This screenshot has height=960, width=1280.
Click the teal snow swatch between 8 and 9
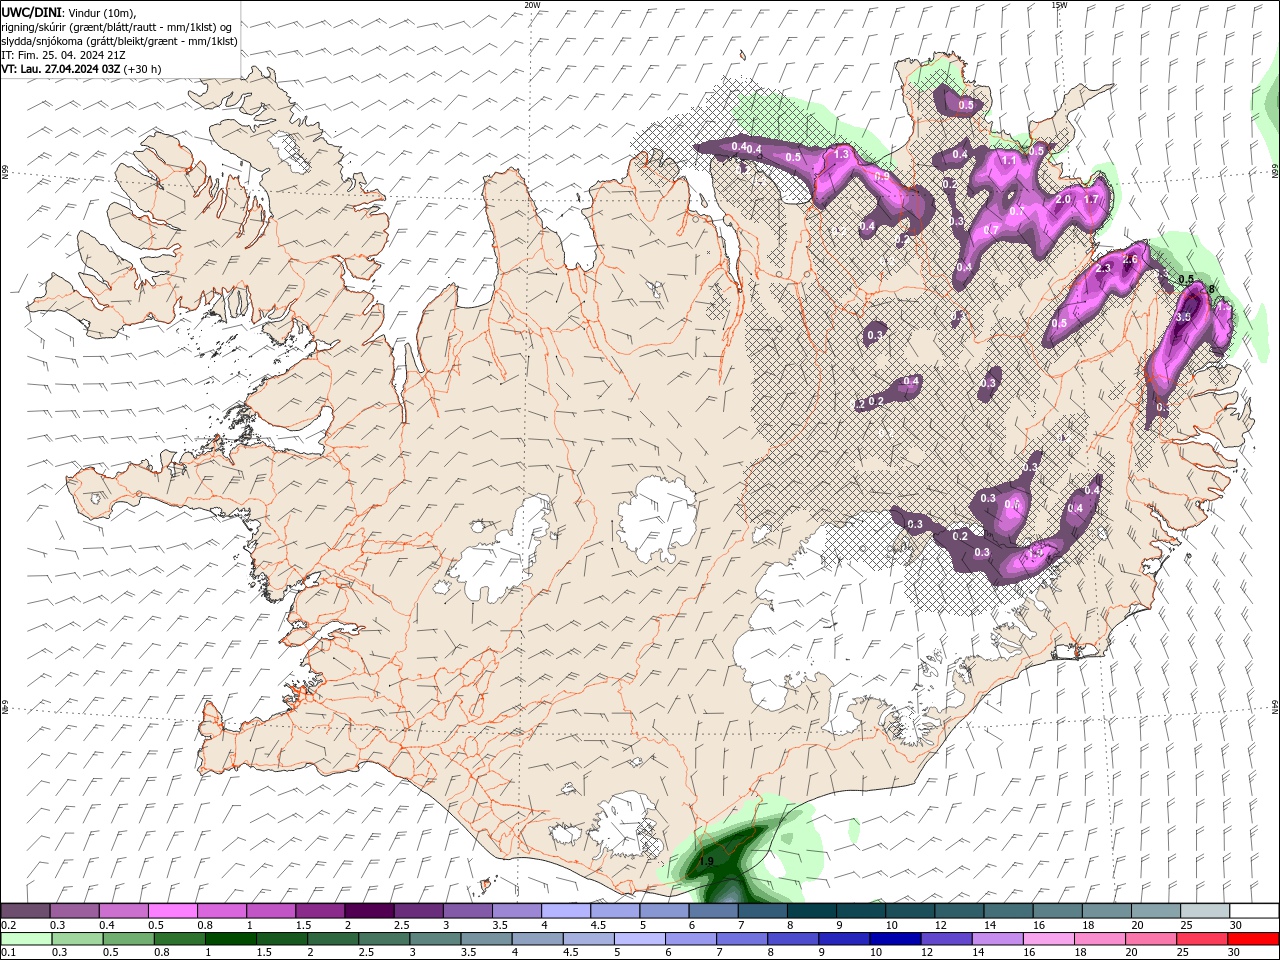tap(811, 911)
